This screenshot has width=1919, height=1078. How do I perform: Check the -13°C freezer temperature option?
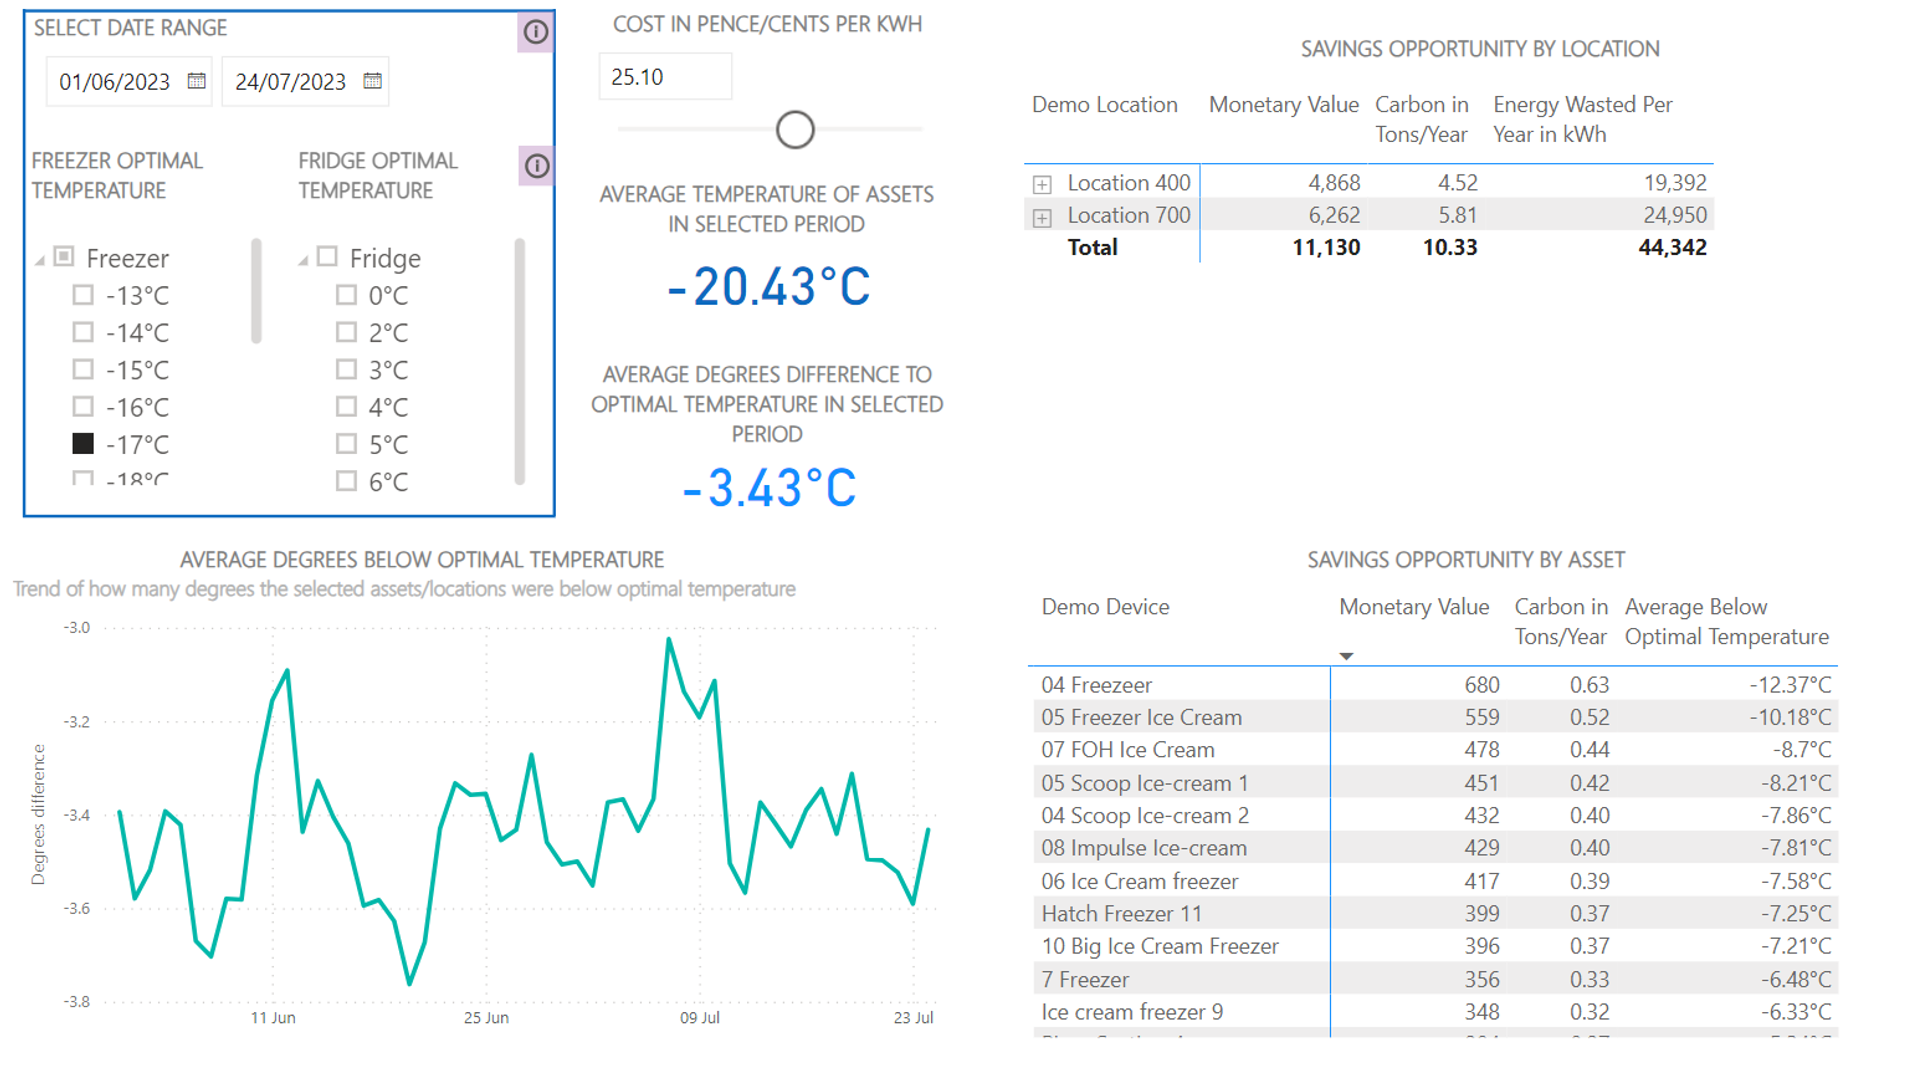point(83,295)
